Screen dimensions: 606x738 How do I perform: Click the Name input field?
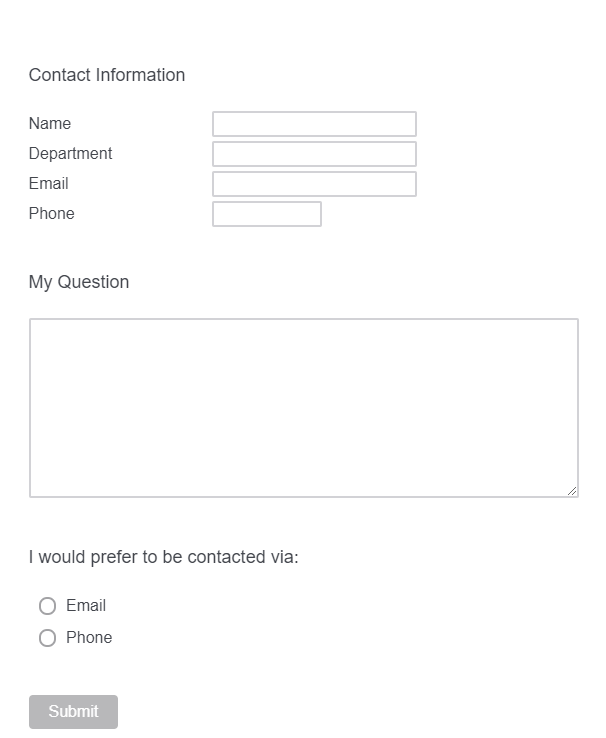click(x=314, y=124)
